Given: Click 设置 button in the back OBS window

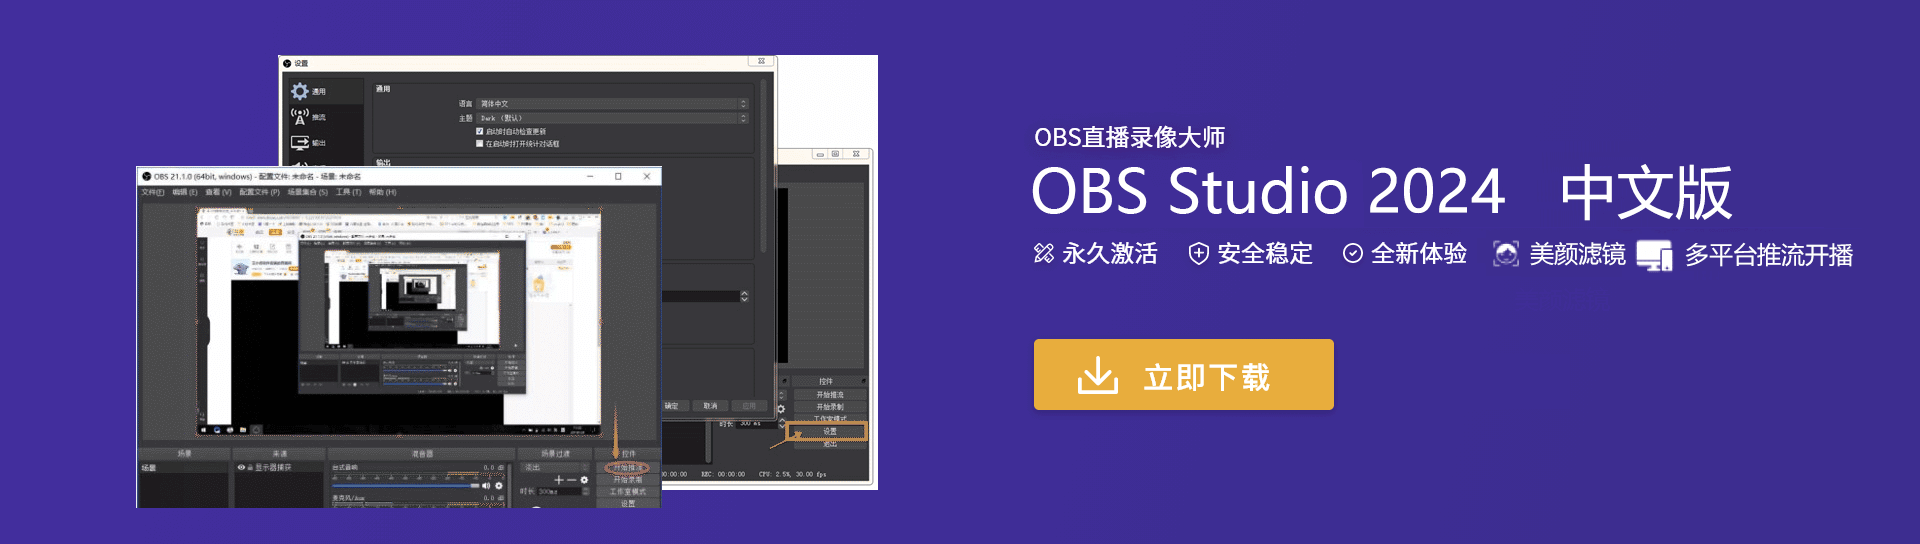Looking at the screenshot, I should coord(830,431).
